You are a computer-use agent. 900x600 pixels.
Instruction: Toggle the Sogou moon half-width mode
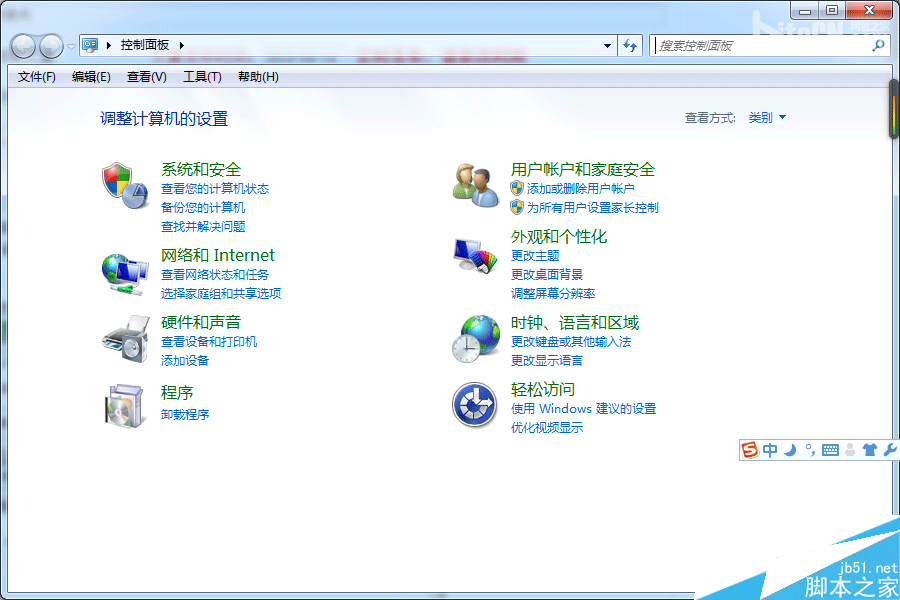(x=790, y=450)
